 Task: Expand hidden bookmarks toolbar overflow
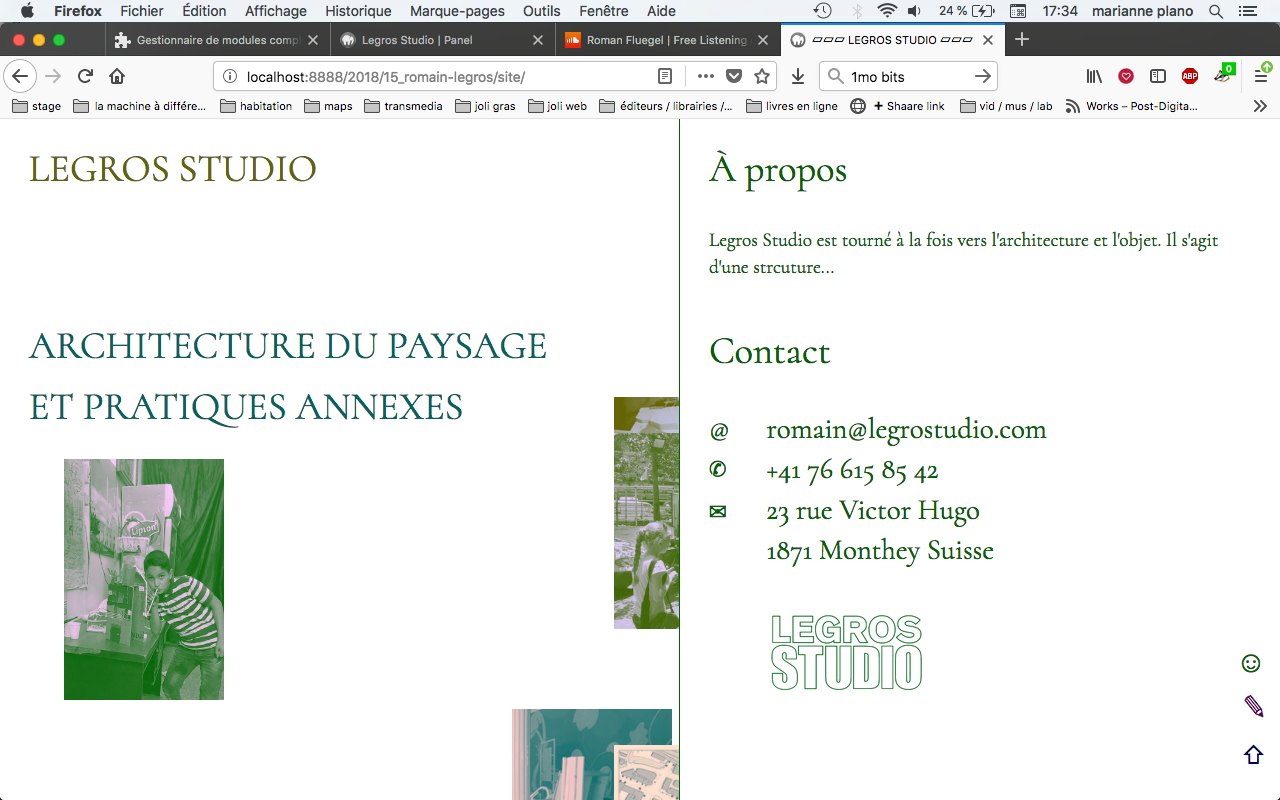click(x=1260, y=106)
